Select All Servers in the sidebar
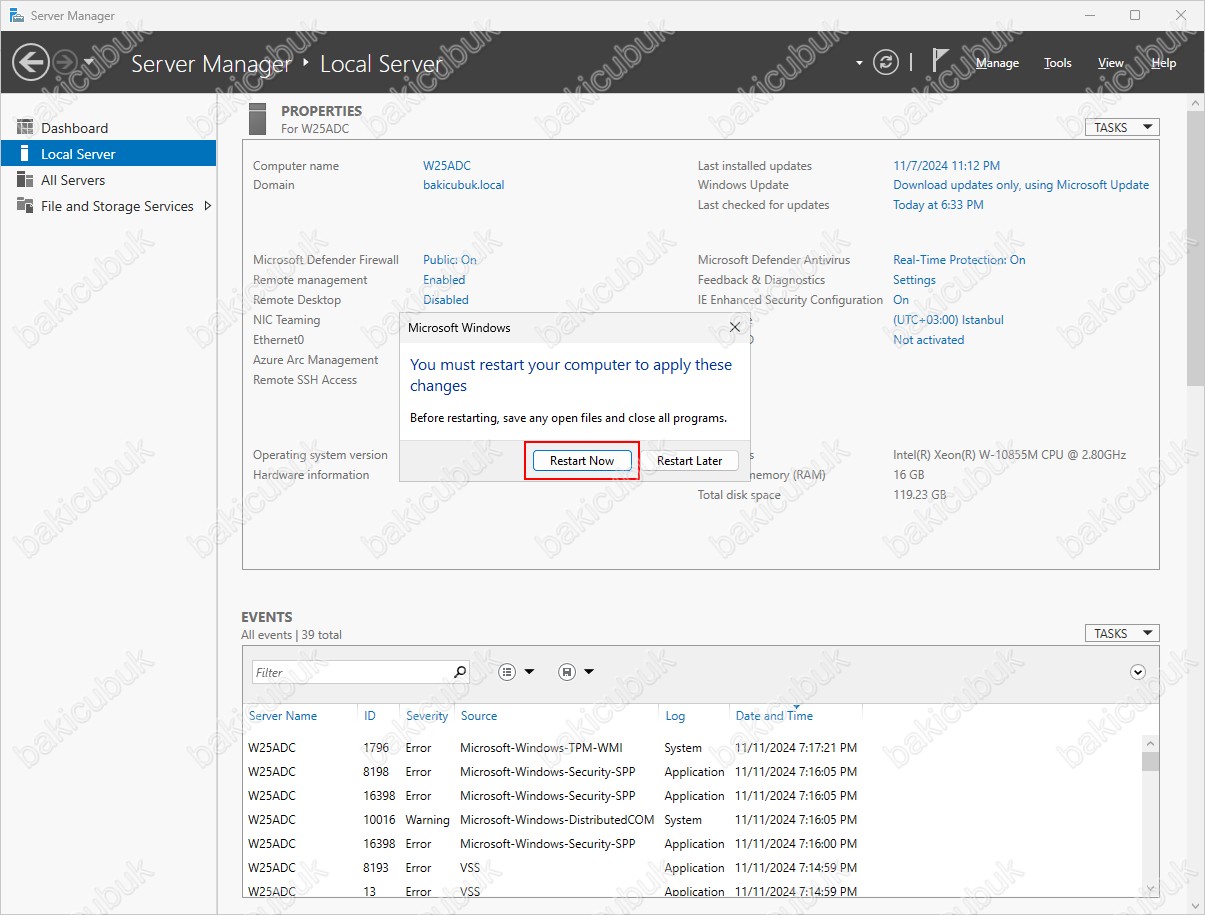 [x=73, y=180]
